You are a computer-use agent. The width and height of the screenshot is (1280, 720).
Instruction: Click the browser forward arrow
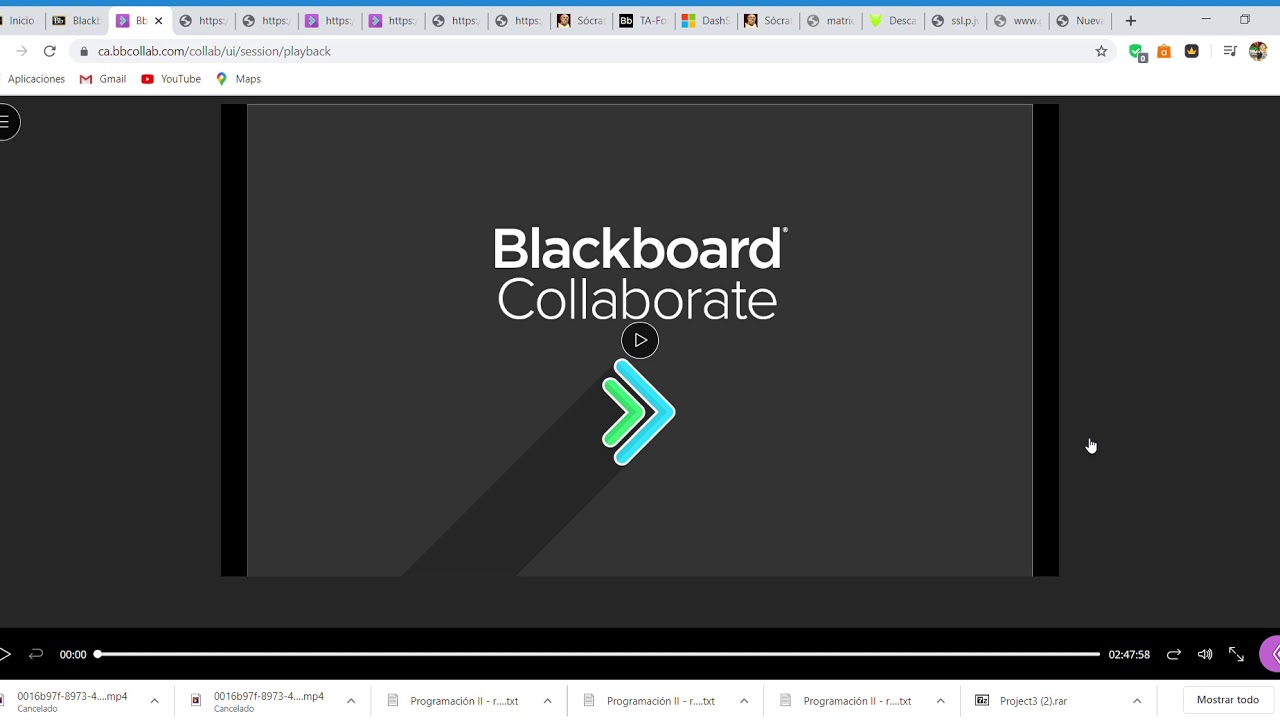tap(21, 51)
